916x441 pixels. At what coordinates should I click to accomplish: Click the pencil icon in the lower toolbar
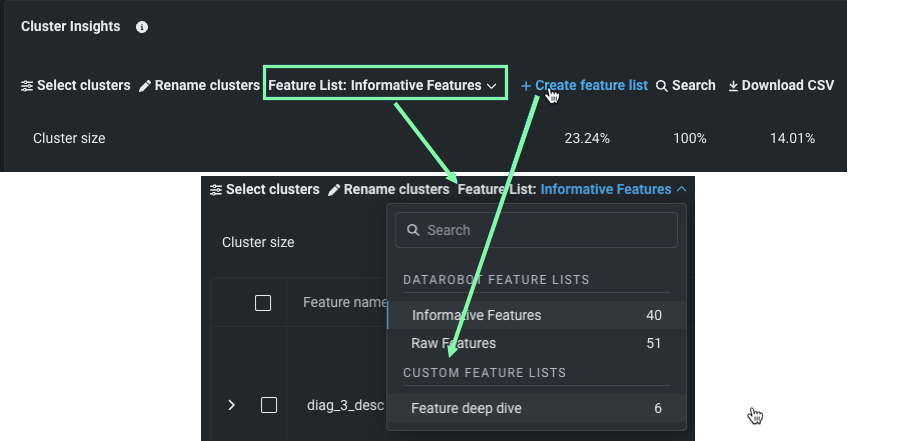(x=334, y=189)
